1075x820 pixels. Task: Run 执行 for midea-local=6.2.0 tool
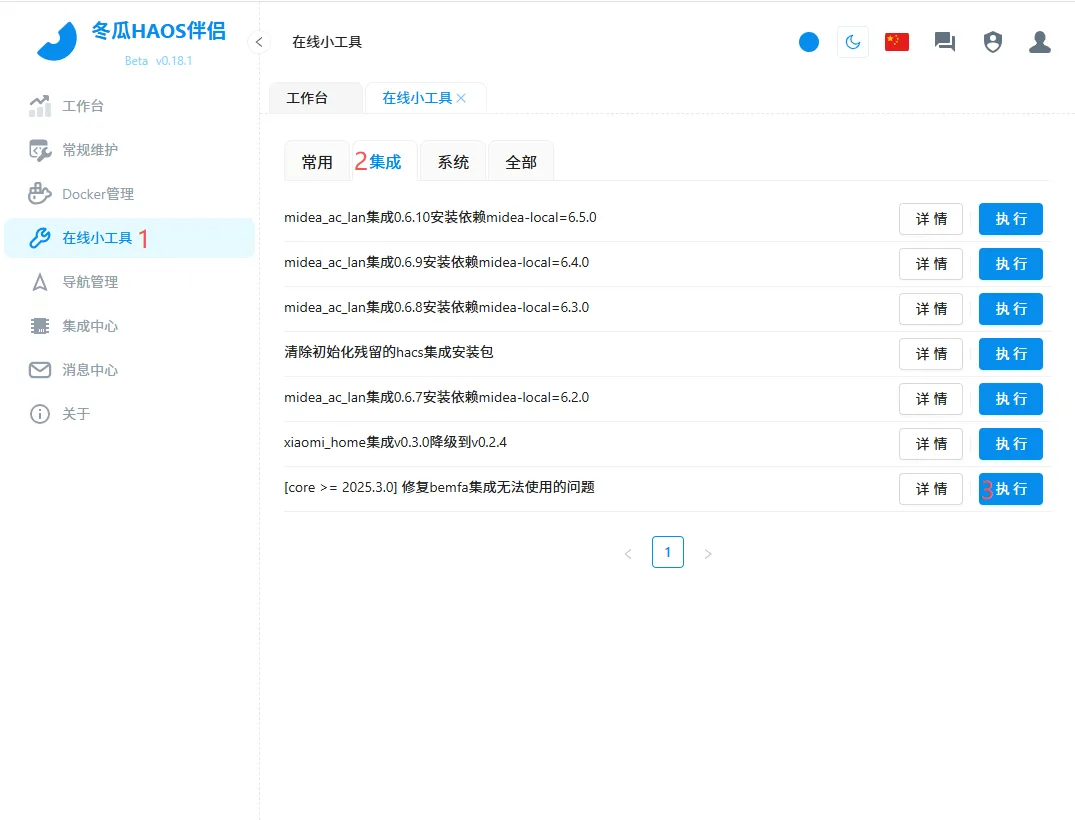coord(1011,399)
